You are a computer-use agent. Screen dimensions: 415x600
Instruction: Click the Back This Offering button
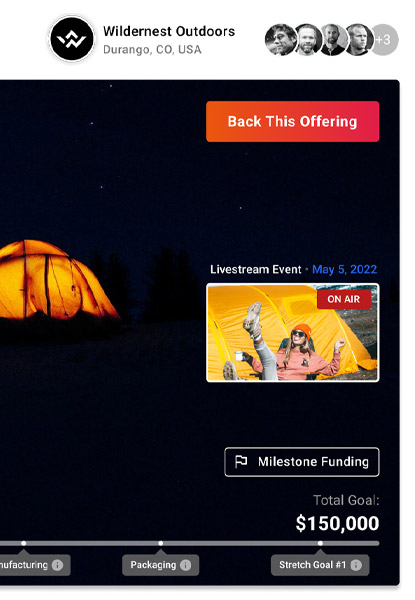pos(293,121)
